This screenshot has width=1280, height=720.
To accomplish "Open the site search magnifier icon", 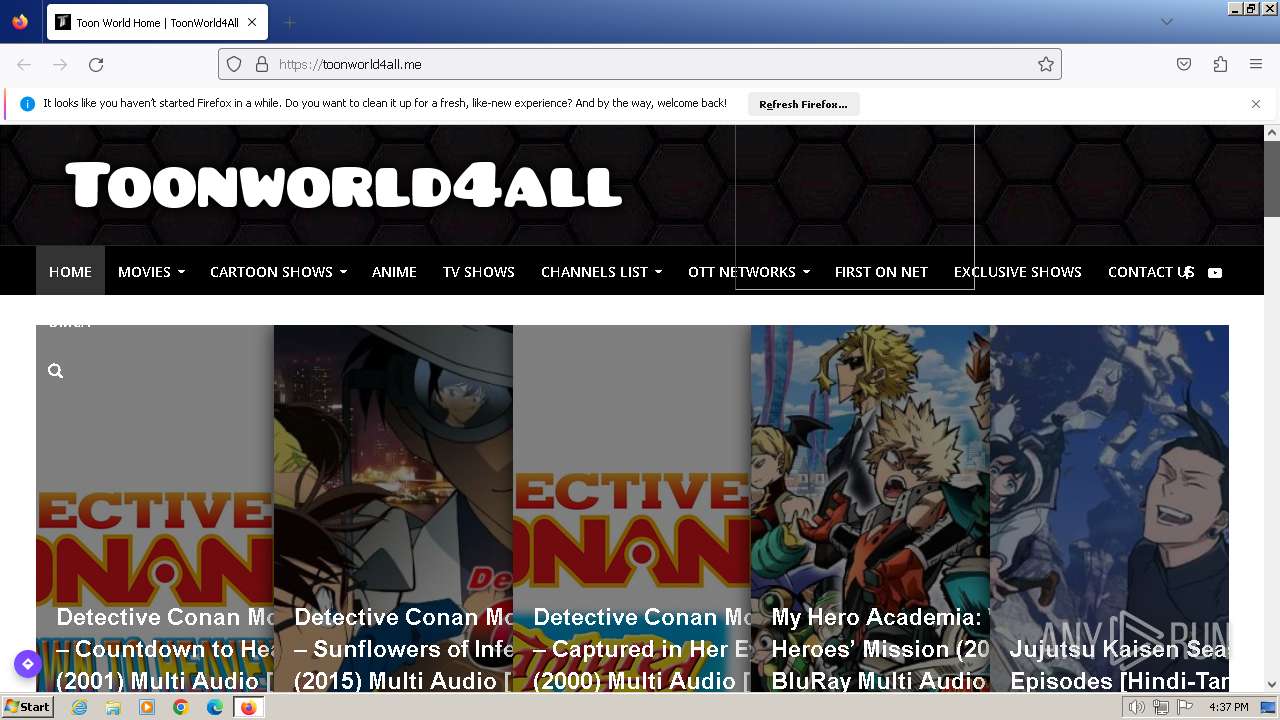I will (56, 371).
